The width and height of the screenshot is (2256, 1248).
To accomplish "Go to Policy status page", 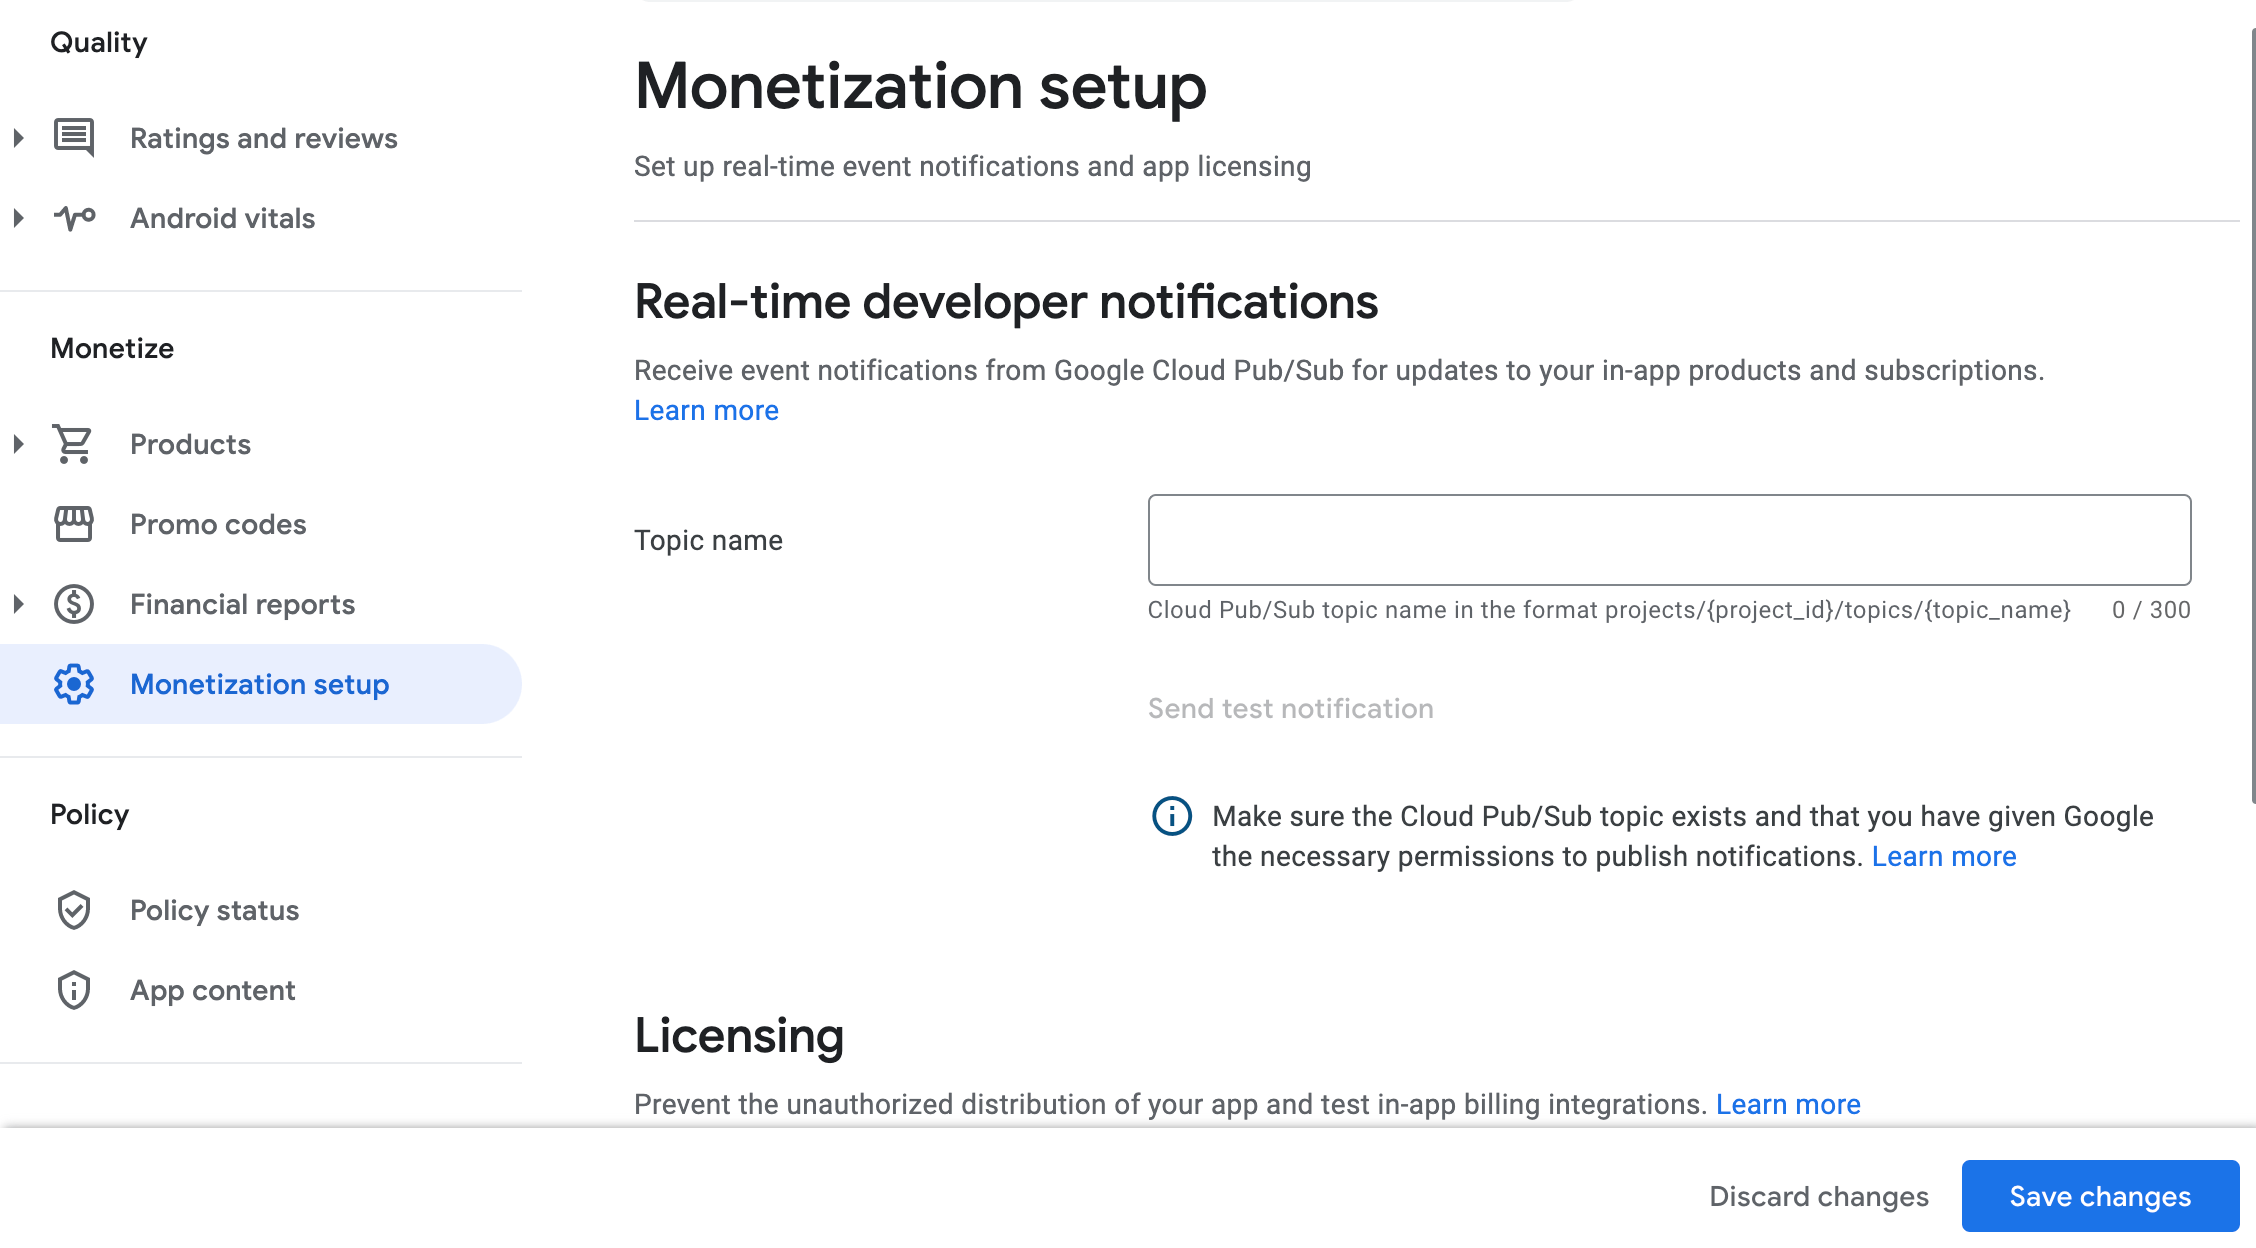I will click(x=214, y=910).
